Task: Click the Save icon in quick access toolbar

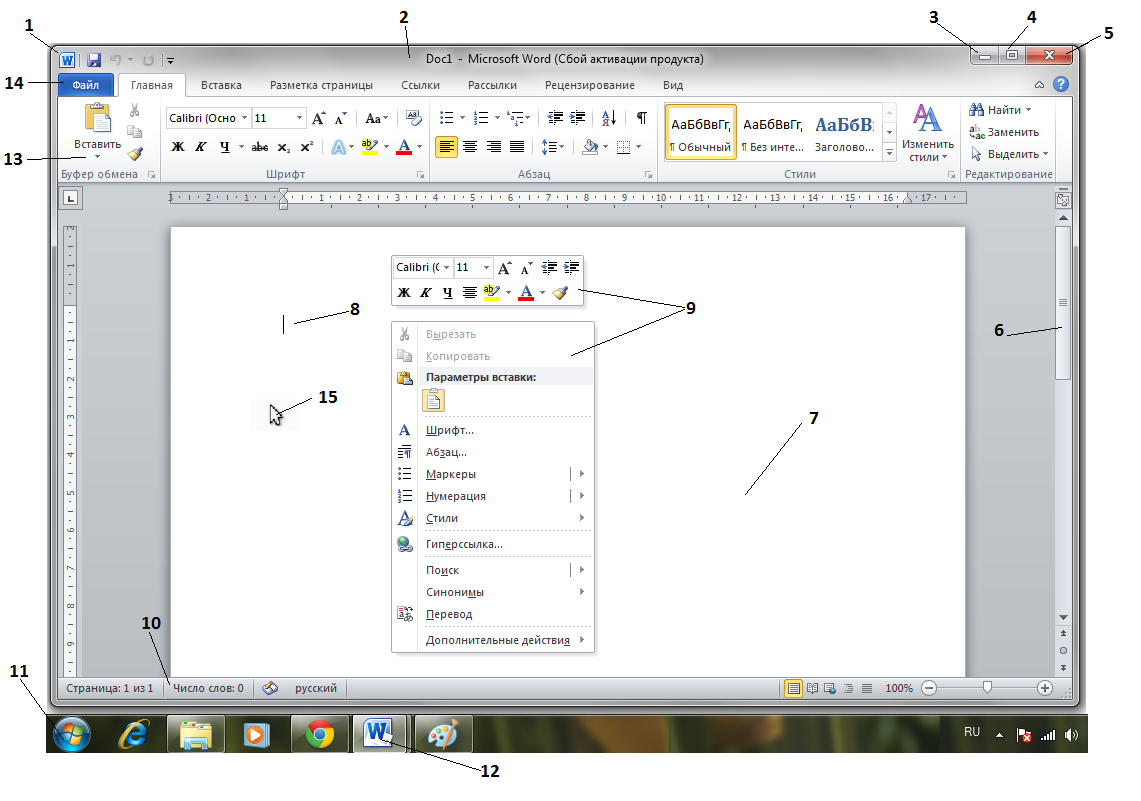Action: click(94, 60)
